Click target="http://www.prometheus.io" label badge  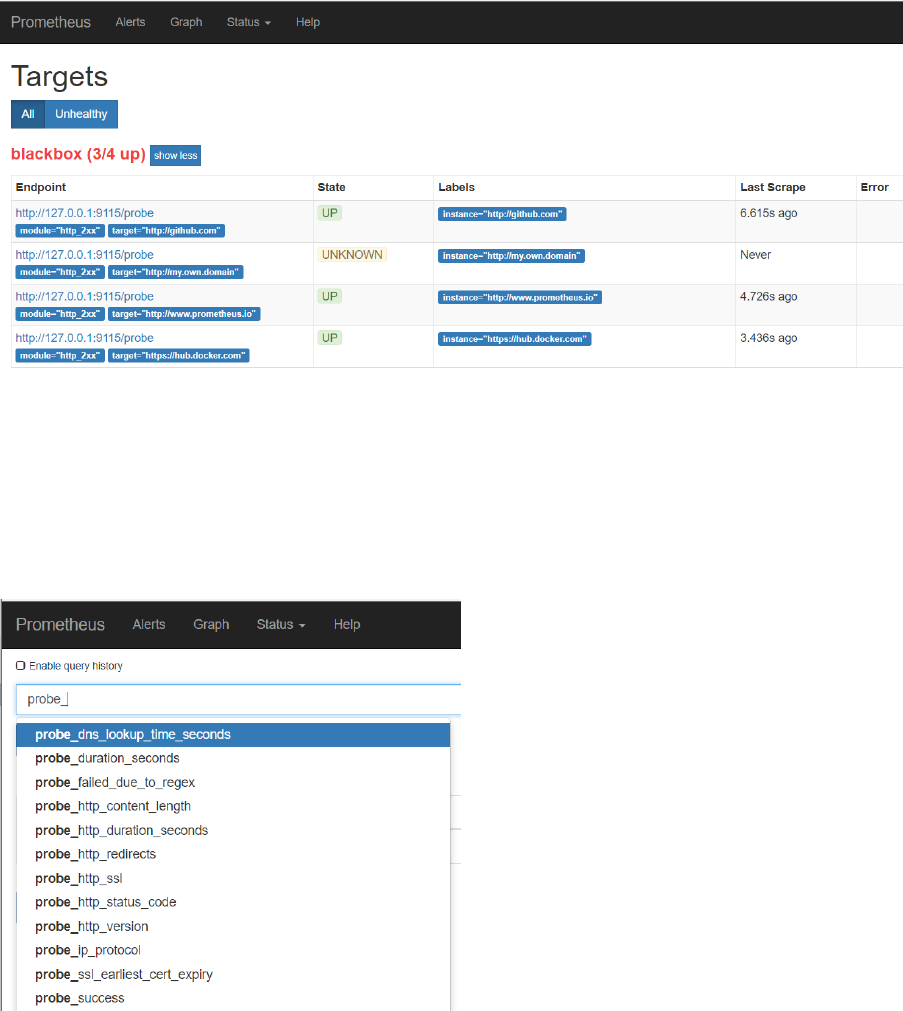point(184,314)
